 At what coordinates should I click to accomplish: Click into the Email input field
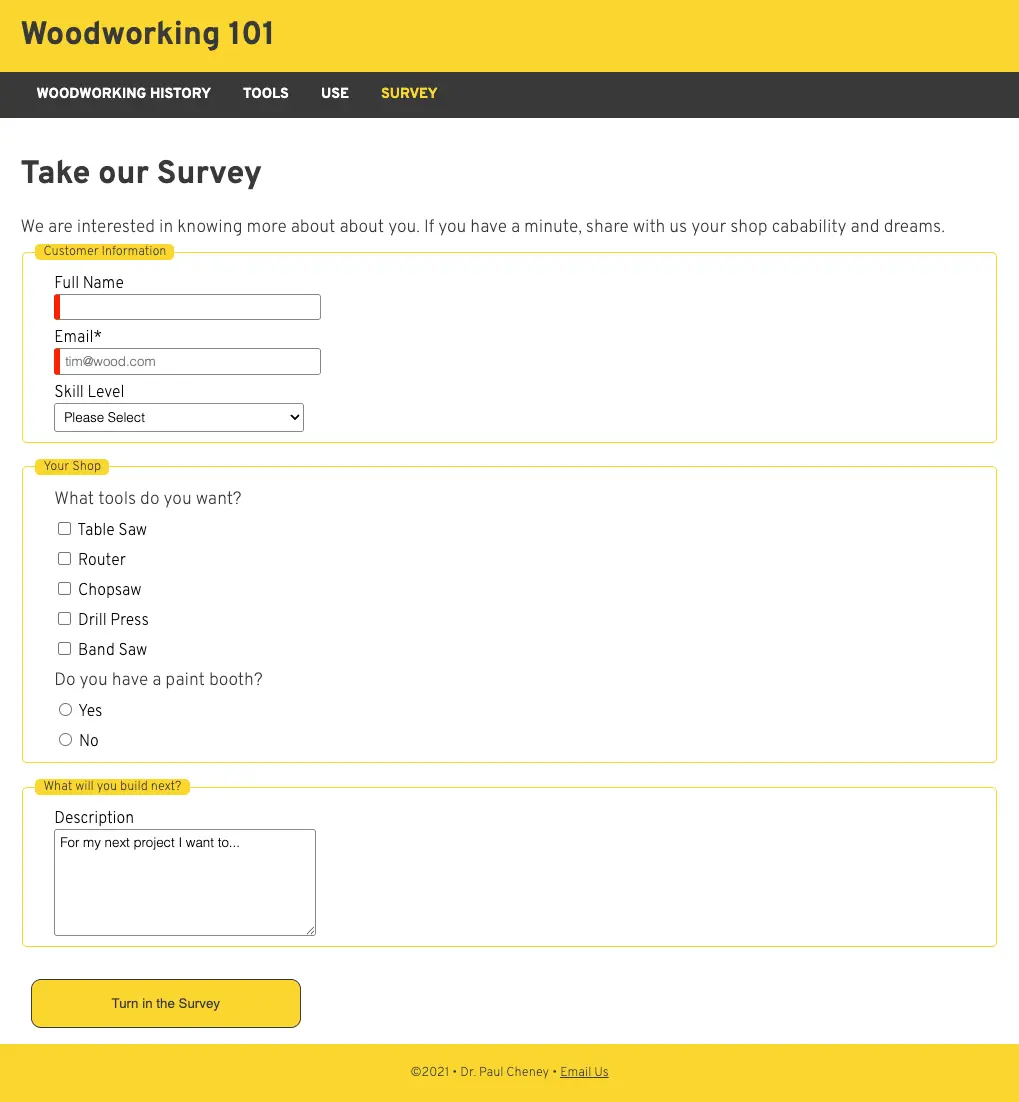click(188, 361)
